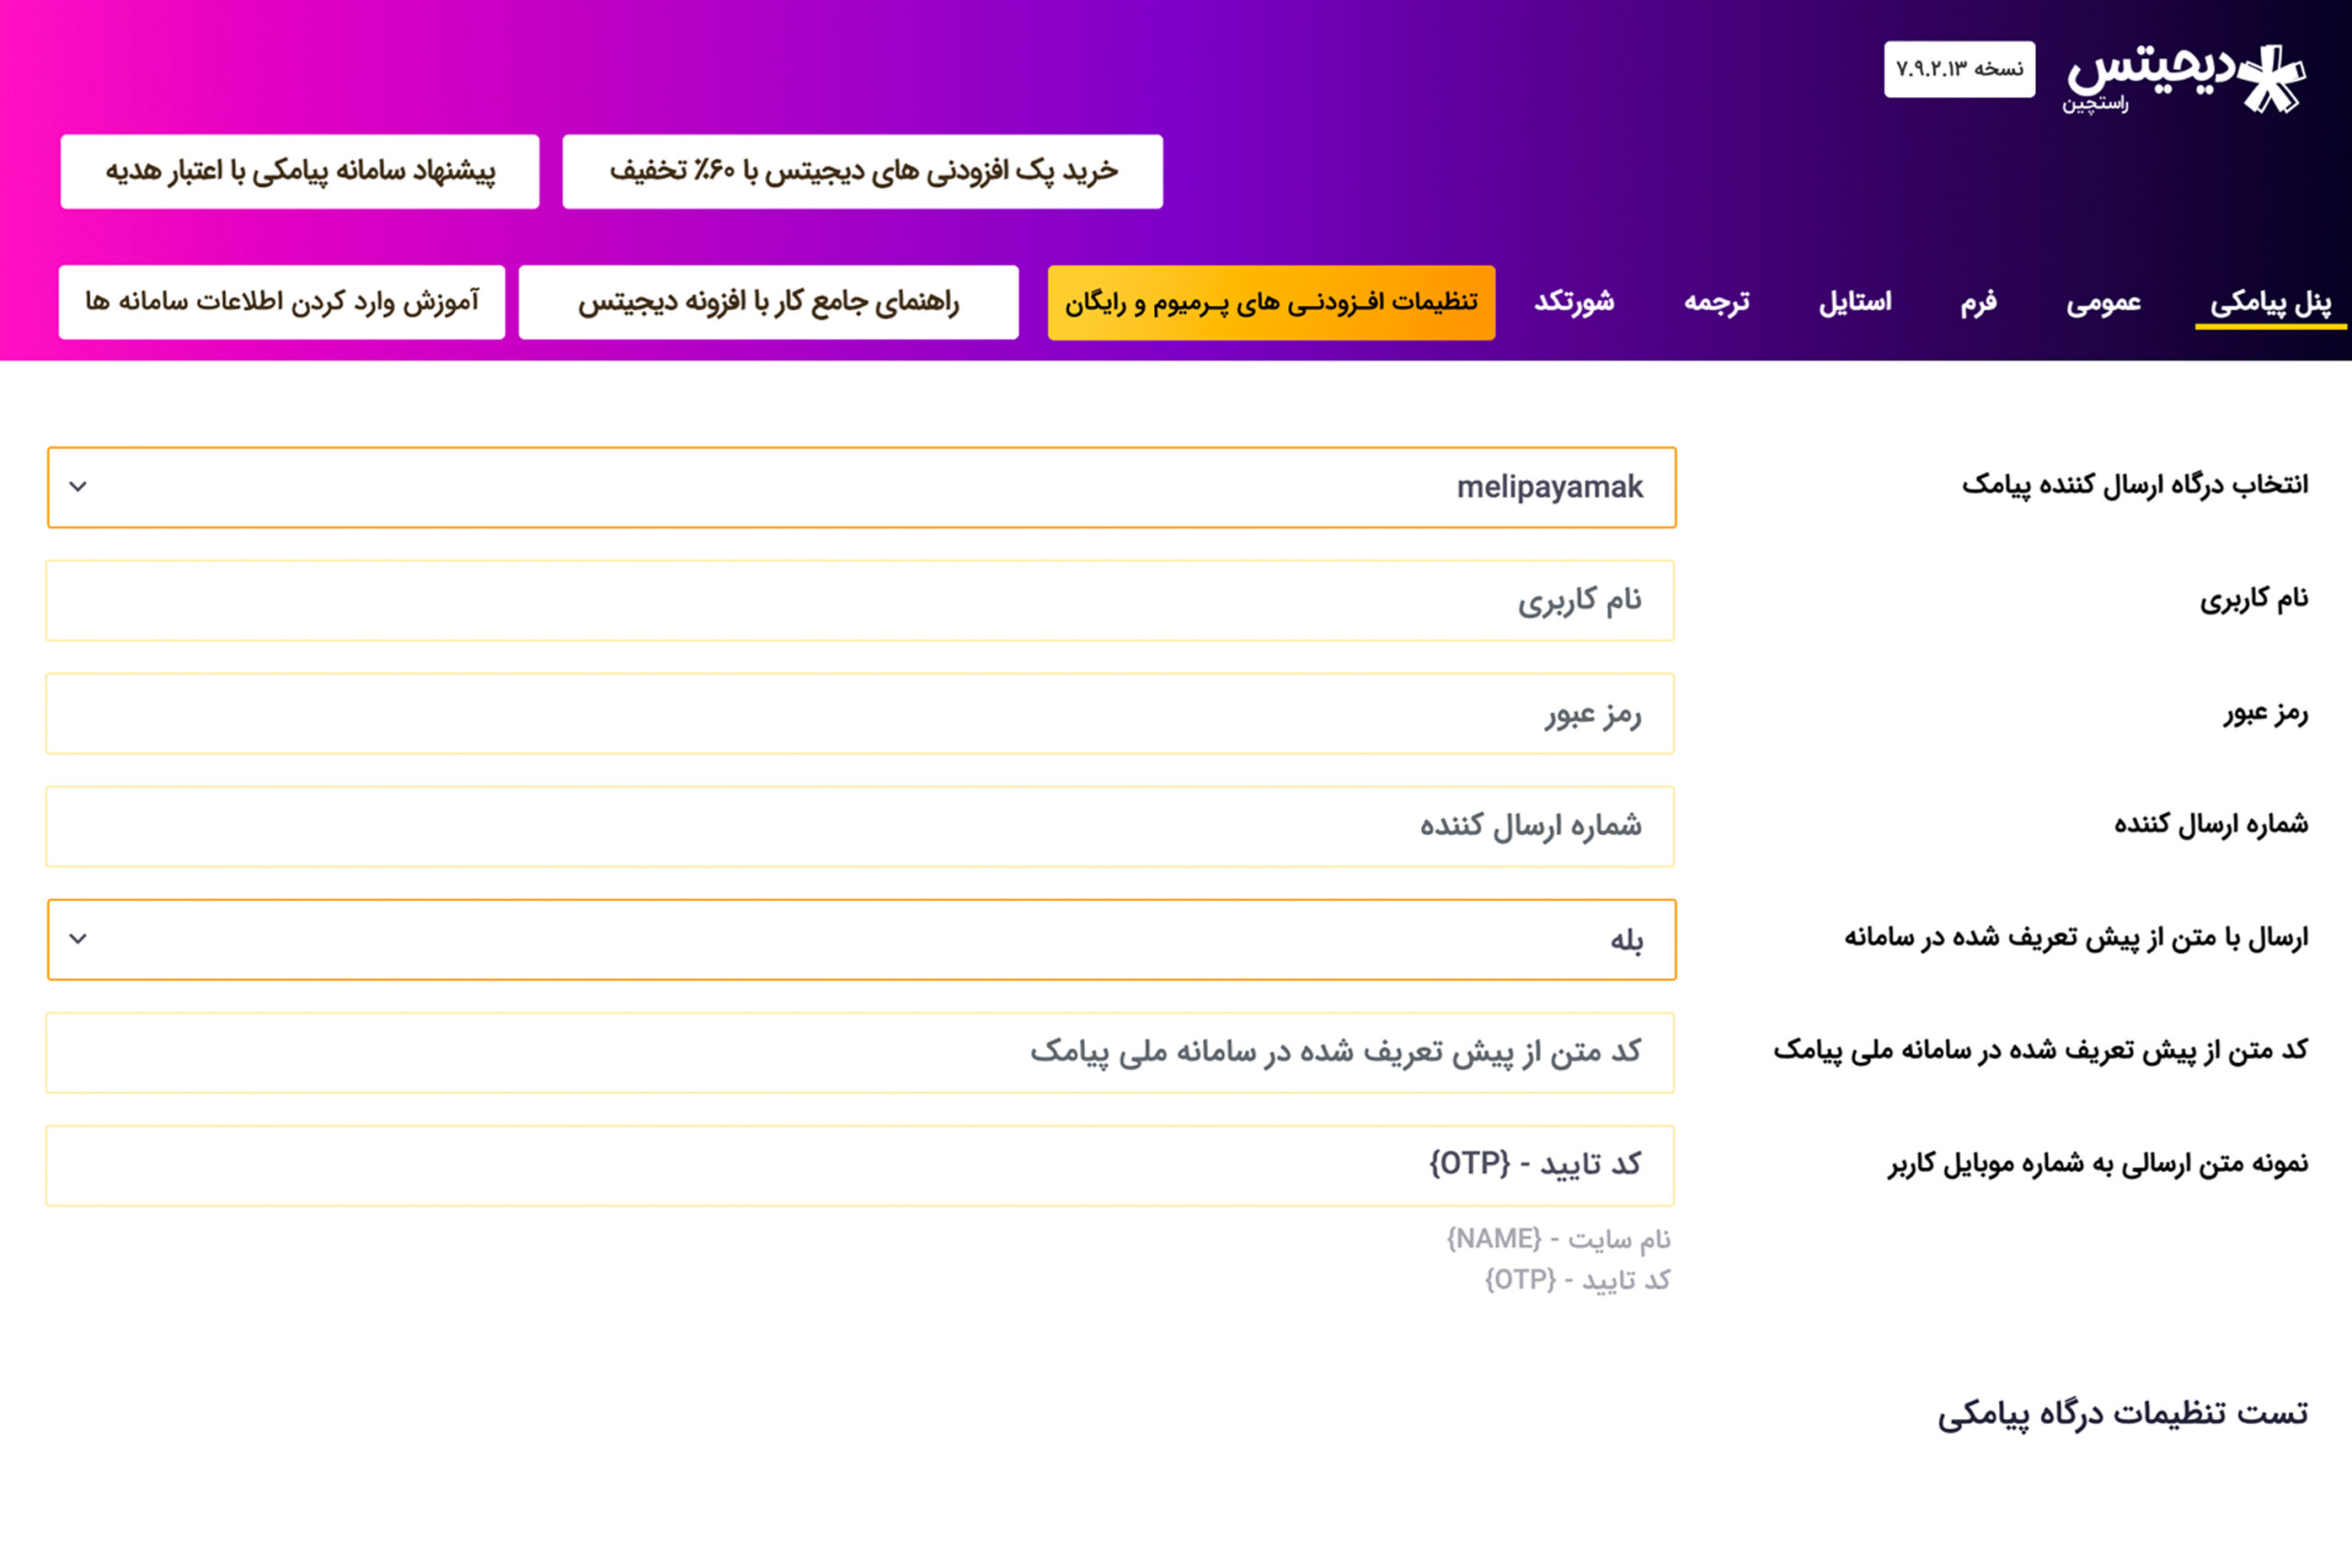Click the کد تایید - {OTP} hint text

(x=1577, y=1280)
